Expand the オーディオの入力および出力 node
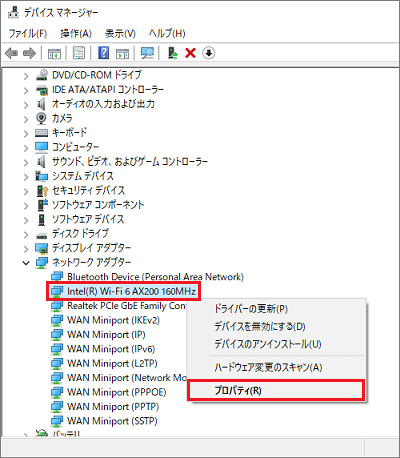 (26, 105)
